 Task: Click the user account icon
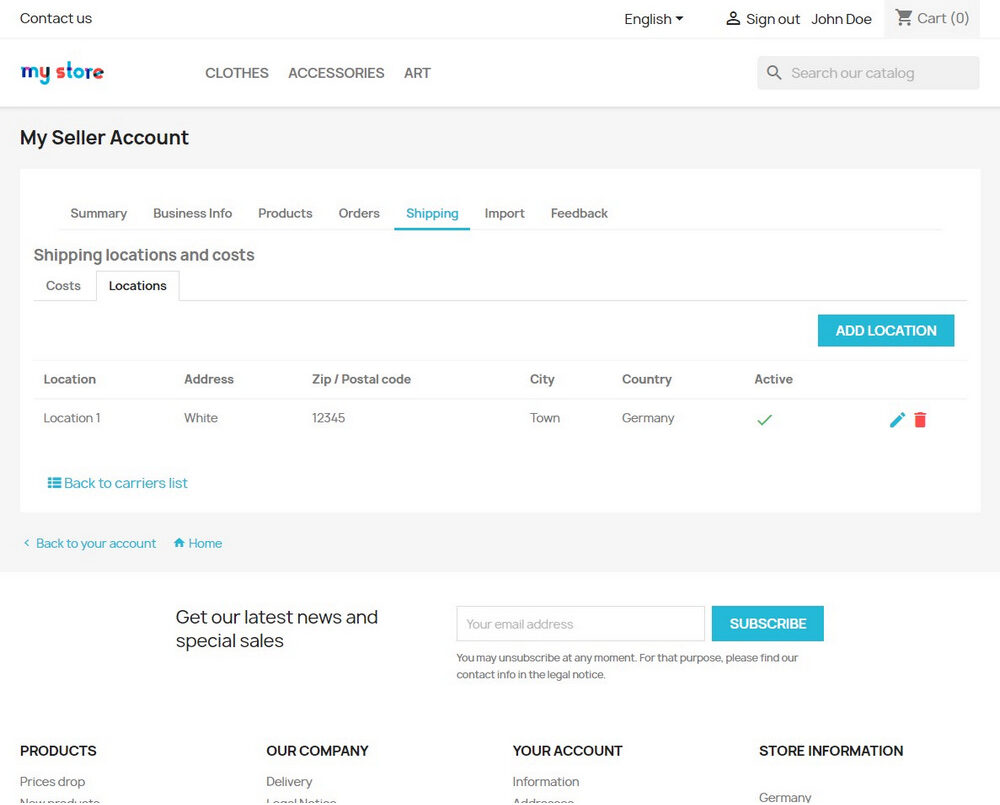pyautogui.click(x=733, y=18)
